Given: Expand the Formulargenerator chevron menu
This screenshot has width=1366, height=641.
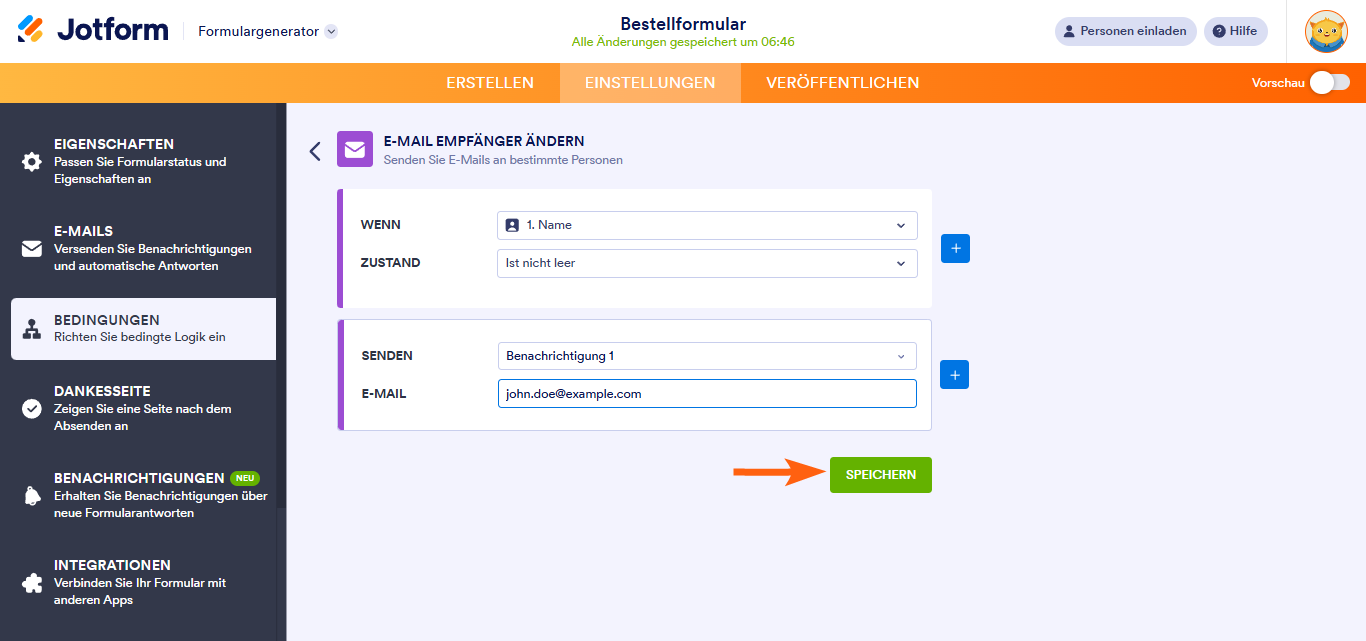Looking at the screenshot, I should (x=331, y=31).
